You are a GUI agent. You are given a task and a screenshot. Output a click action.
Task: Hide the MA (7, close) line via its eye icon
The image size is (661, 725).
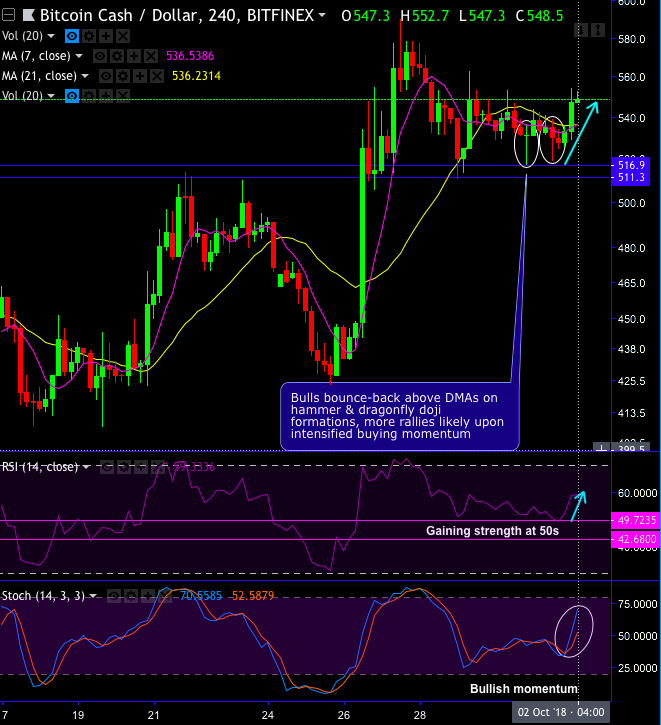[100, 56]
